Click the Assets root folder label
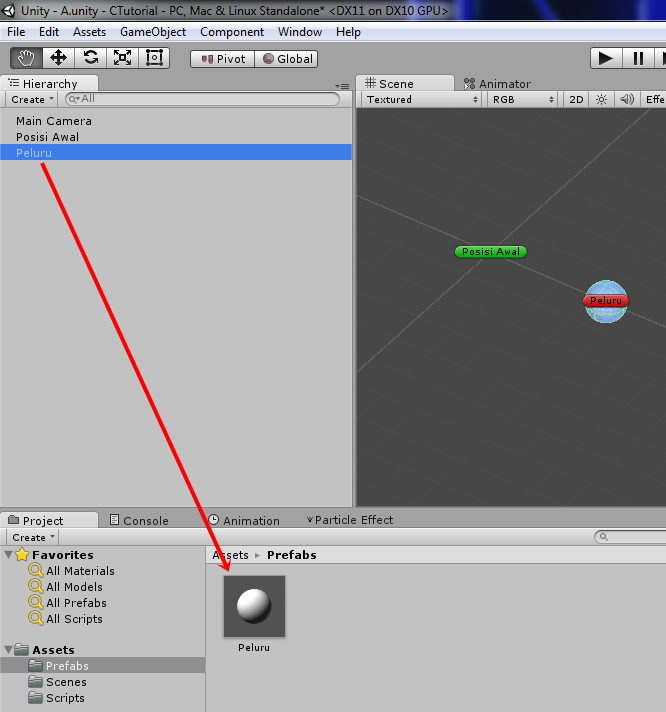 pyautogui.click(x=53, y=650)
